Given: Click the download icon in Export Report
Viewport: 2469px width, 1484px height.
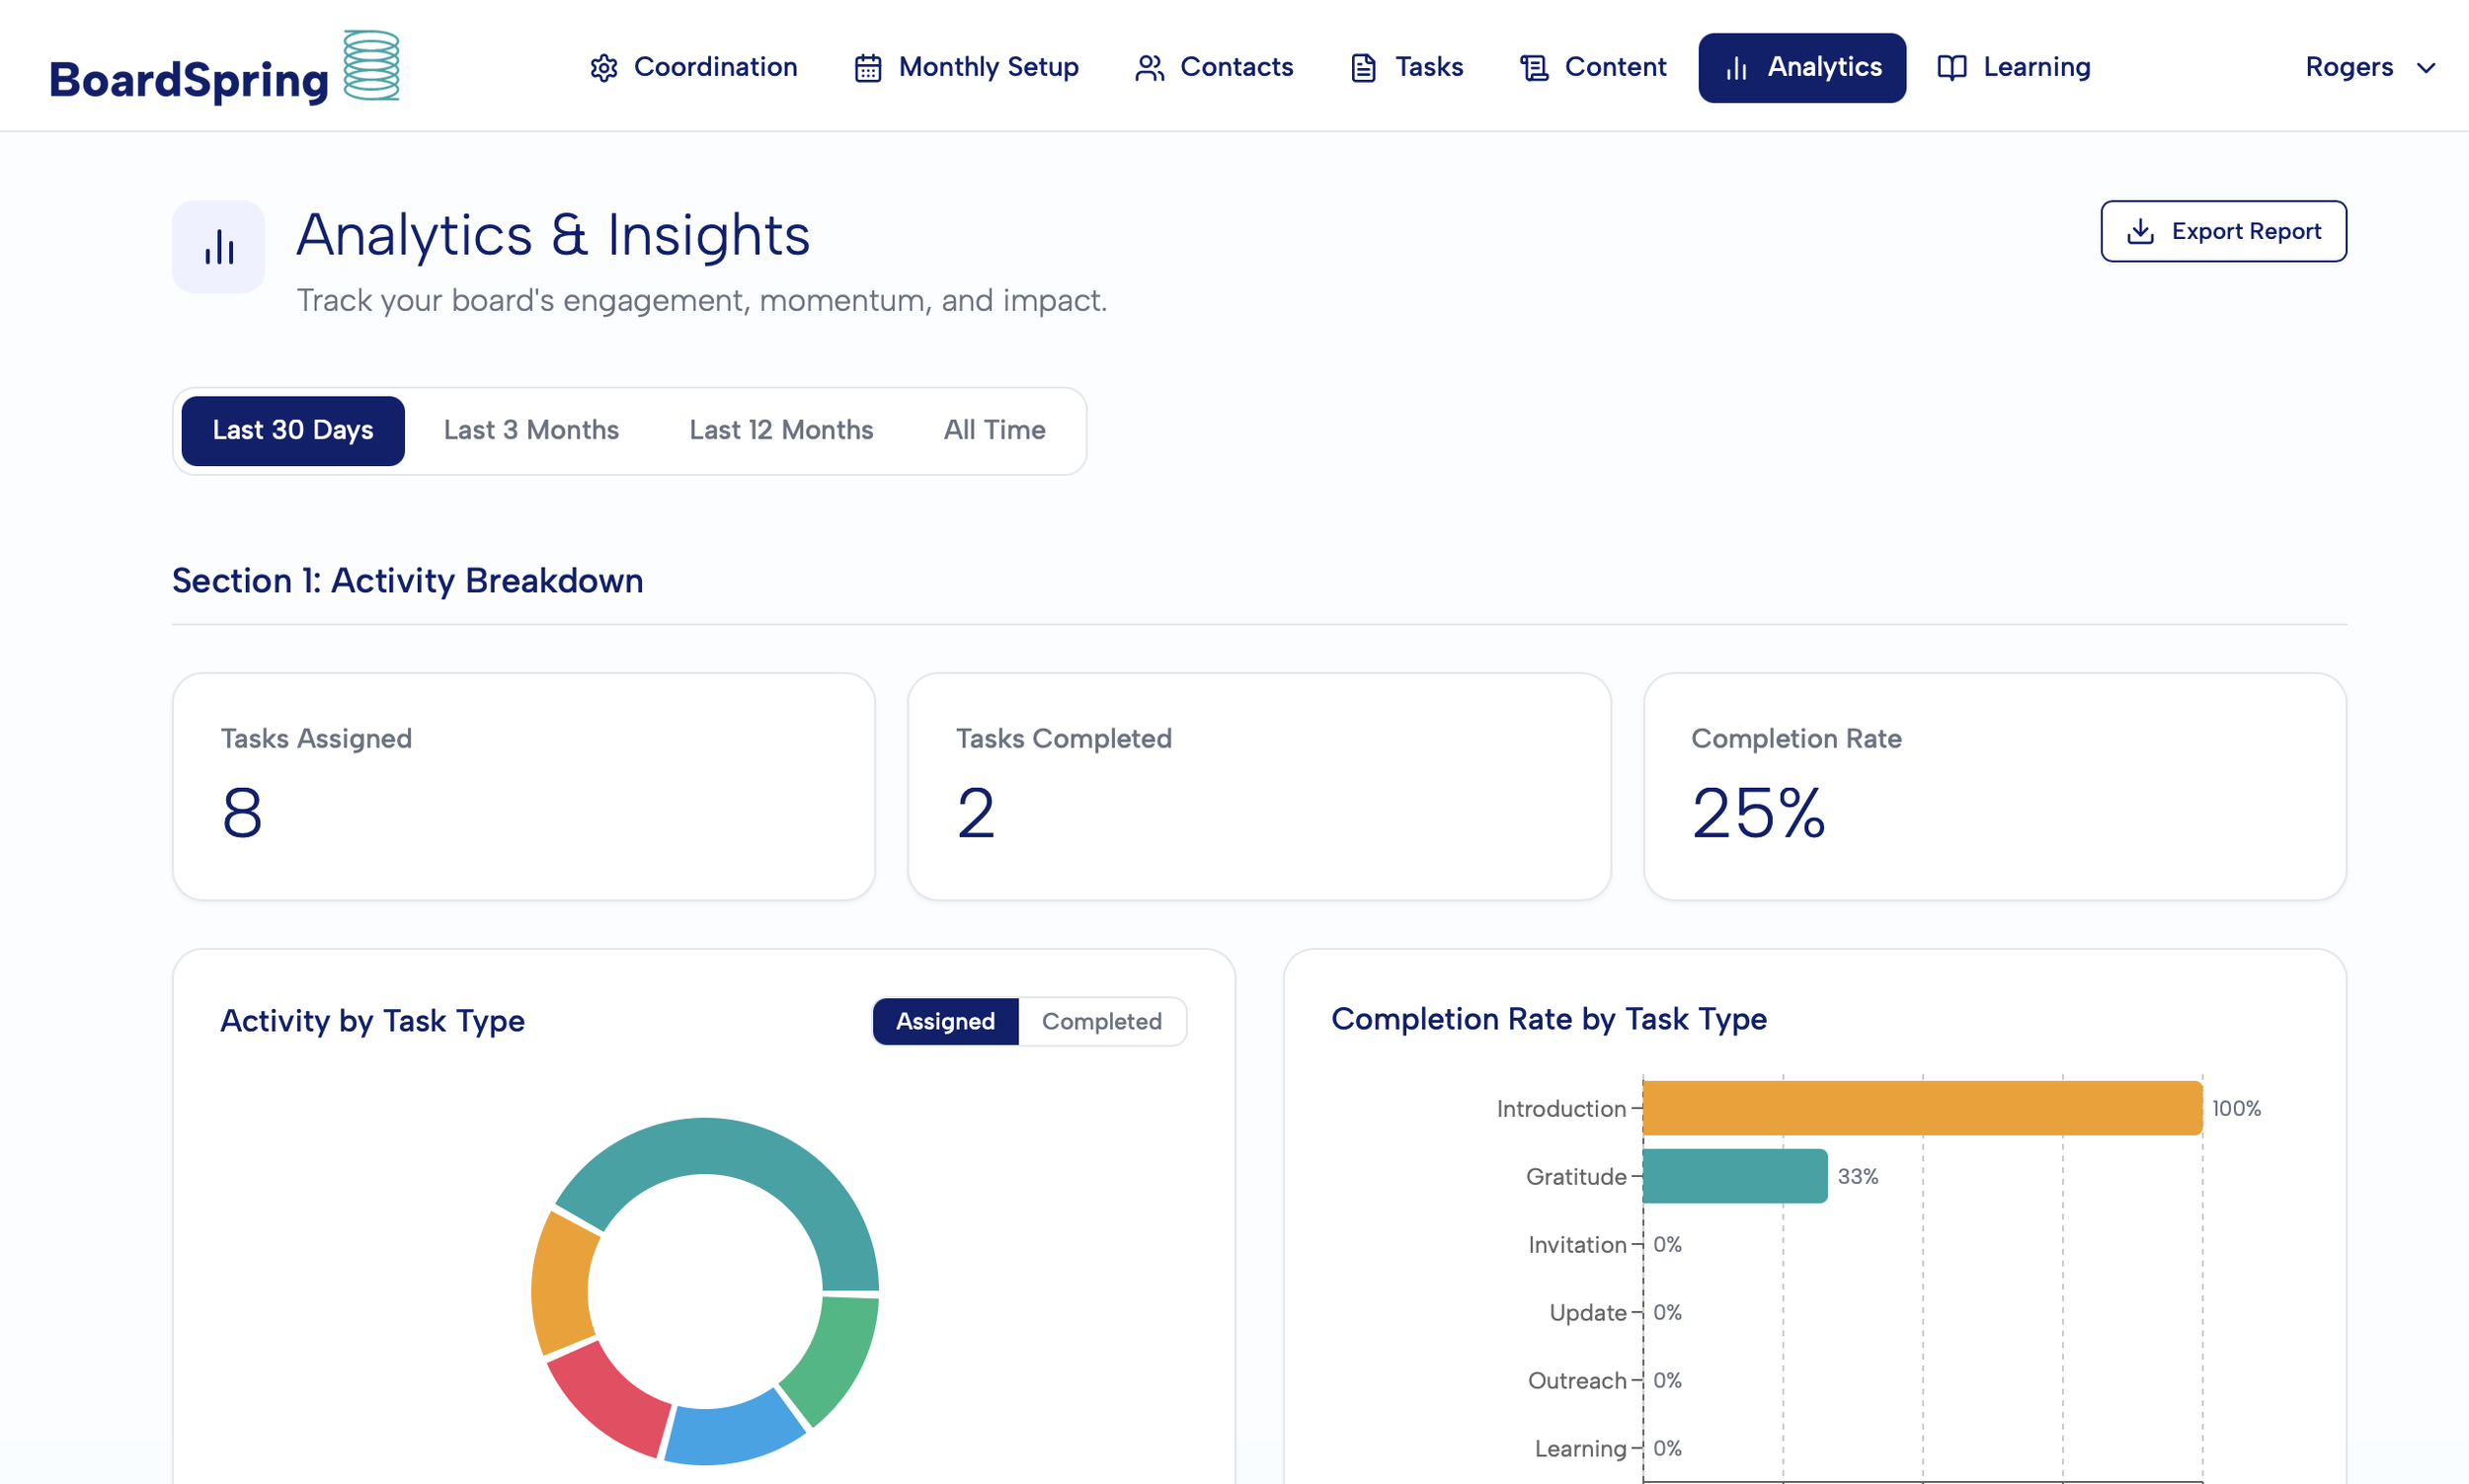Looking at the screenshot, I should pos(2140,231).
